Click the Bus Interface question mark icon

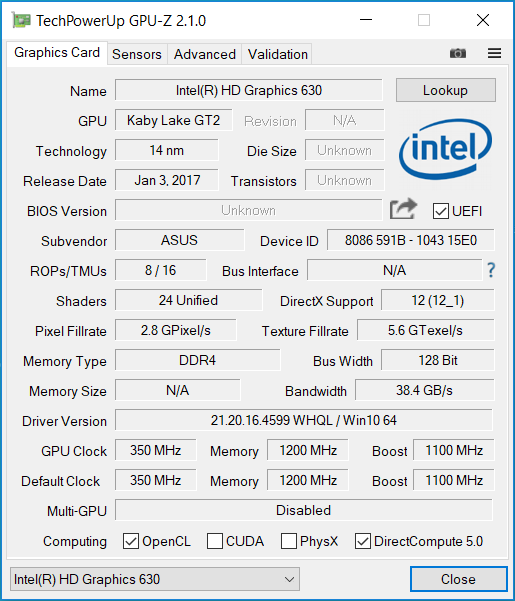491,270
